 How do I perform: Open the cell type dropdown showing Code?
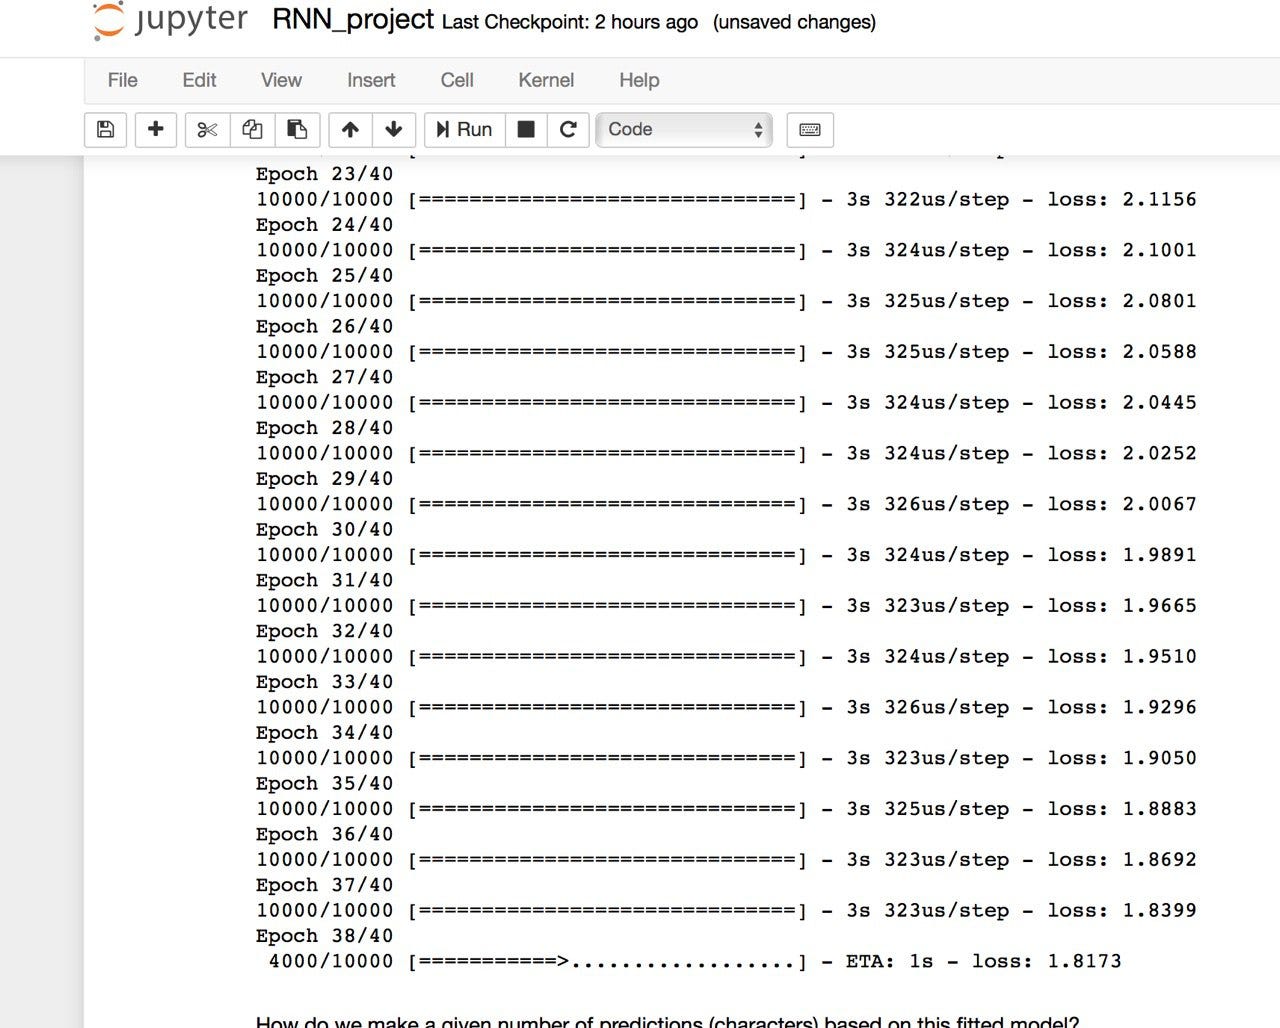click(684, 129)
